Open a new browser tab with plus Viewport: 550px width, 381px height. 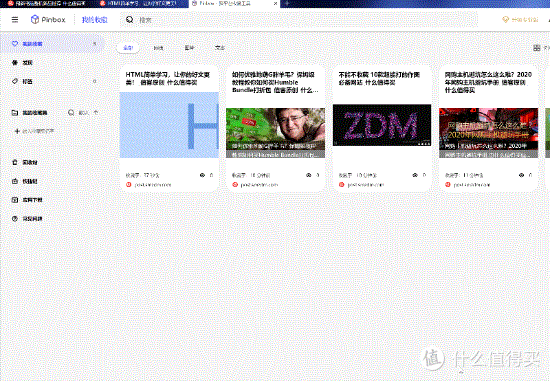coord(287,4)
